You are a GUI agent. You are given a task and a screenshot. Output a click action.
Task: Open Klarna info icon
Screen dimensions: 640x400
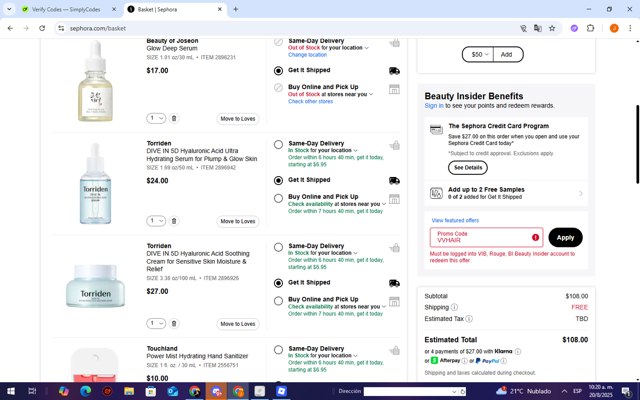pyautogui.click(x=518, y=351)
